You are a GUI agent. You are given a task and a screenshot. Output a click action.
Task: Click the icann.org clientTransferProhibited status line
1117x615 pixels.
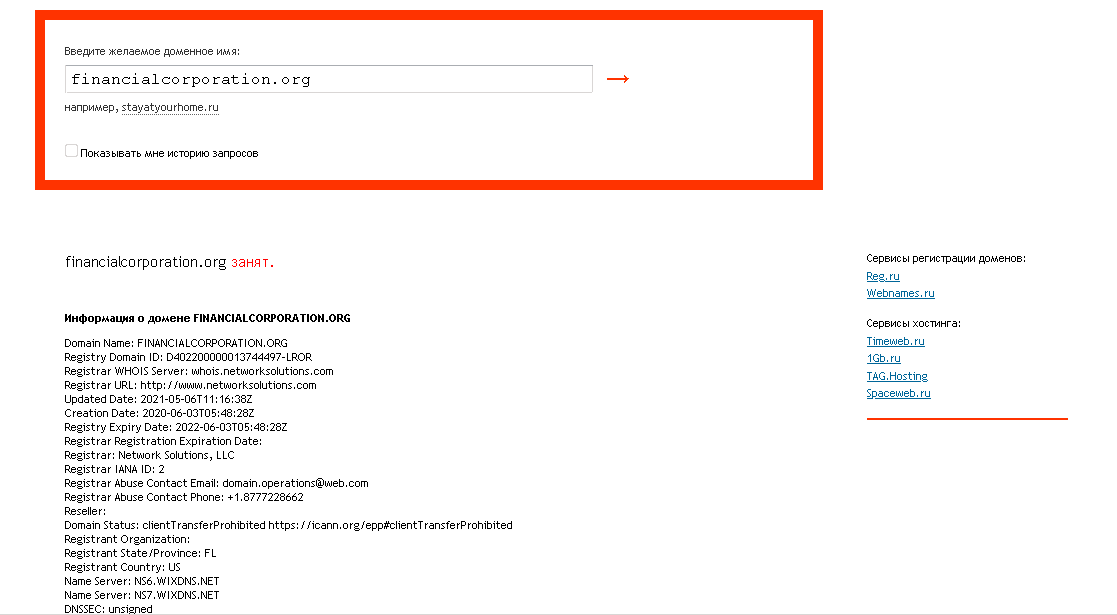(x=288, y=525)
